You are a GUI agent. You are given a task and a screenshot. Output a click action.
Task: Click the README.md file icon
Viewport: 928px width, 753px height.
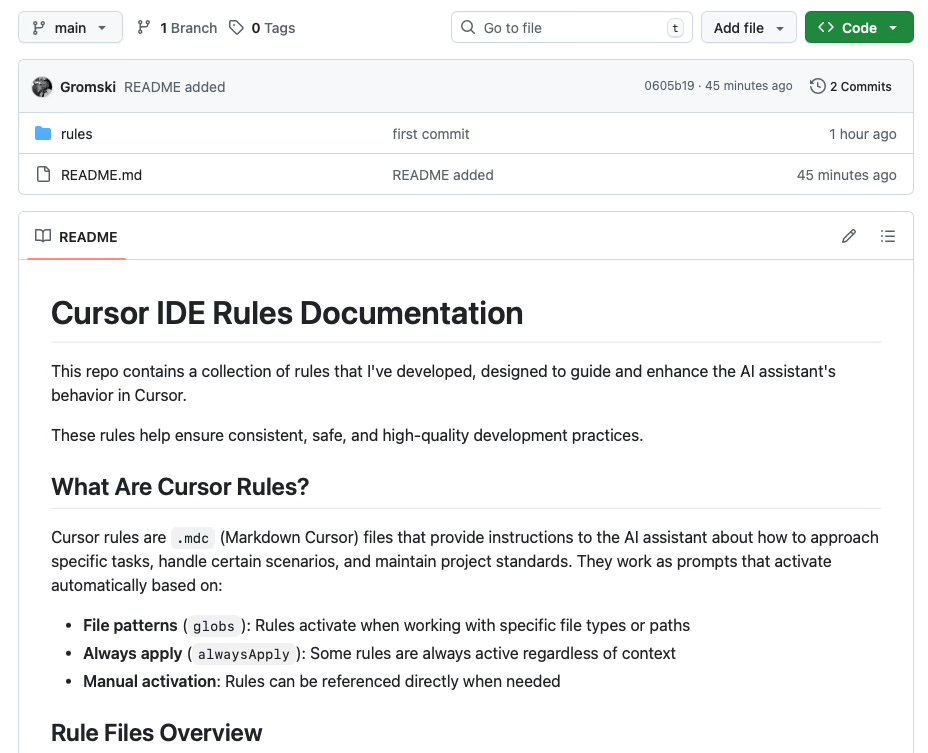tap(43, 174)
